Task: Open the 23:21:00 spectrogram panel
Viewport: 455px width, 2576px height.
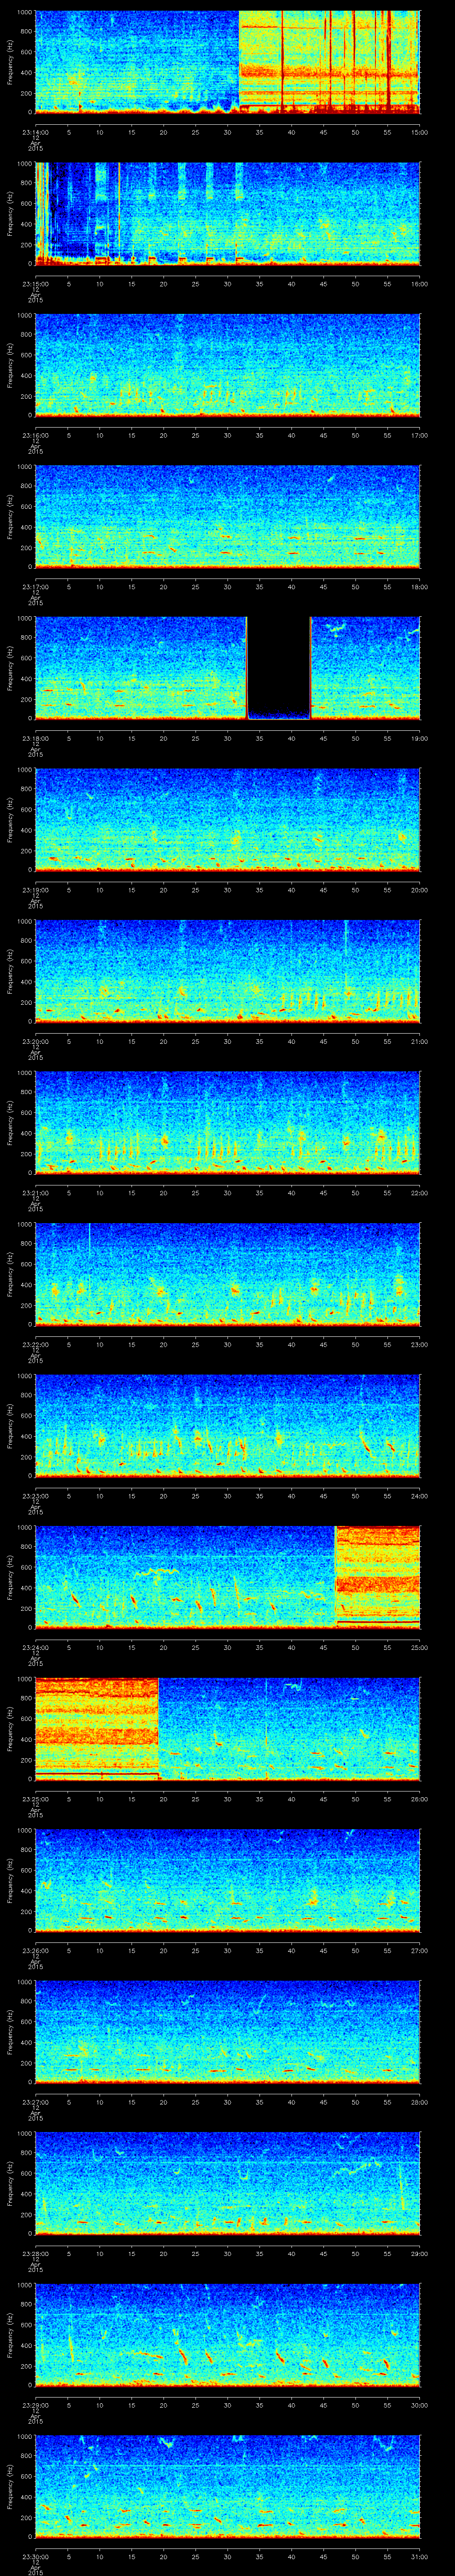Action: [228, 1122]
